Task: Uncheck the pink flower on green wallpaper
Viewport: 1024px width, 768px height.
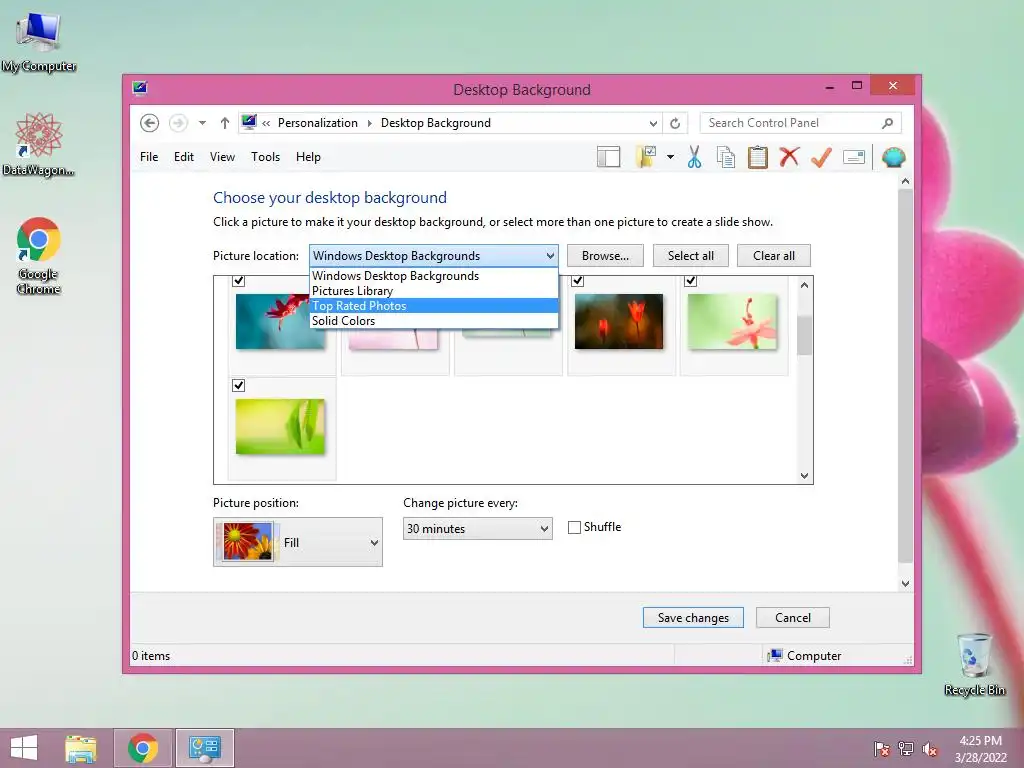Action: pos(690,281)
